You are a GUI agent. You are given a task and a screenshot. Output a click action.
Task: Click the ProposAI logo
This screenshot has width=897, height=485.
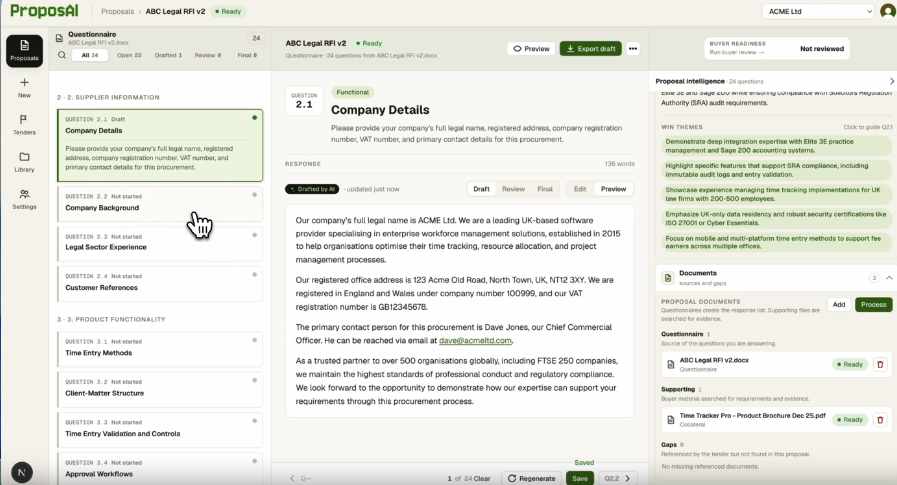pyautogui.click(x=44, y=11)
